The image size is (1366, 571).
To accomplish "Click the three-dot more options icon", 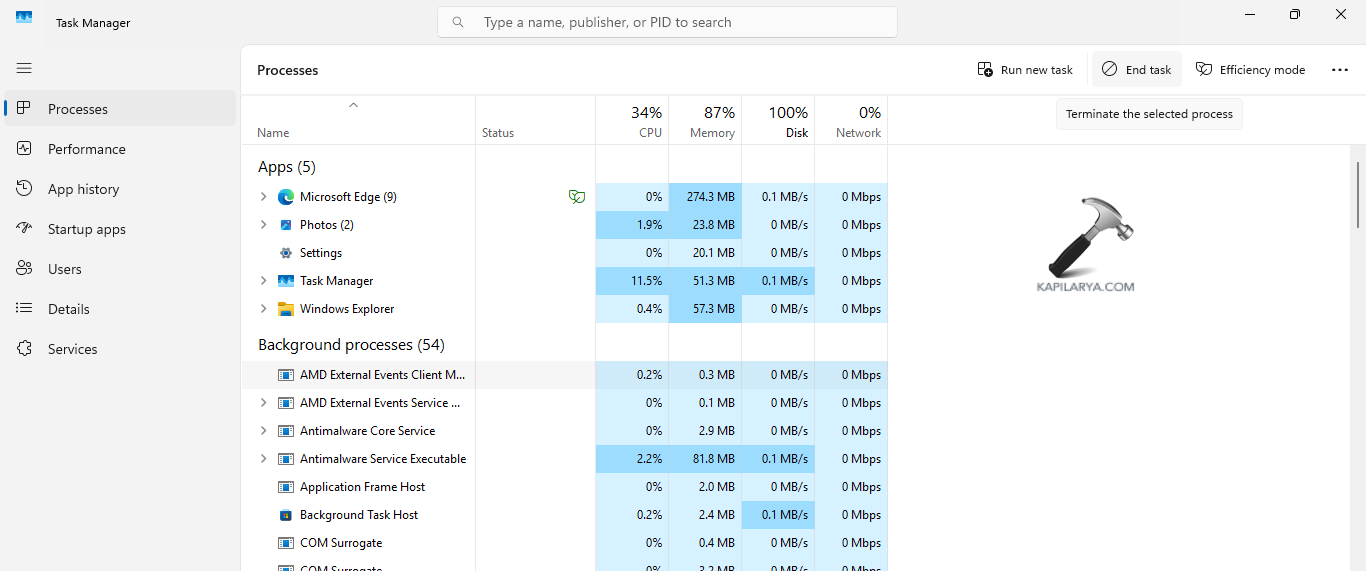I will tap(1340, 70).
